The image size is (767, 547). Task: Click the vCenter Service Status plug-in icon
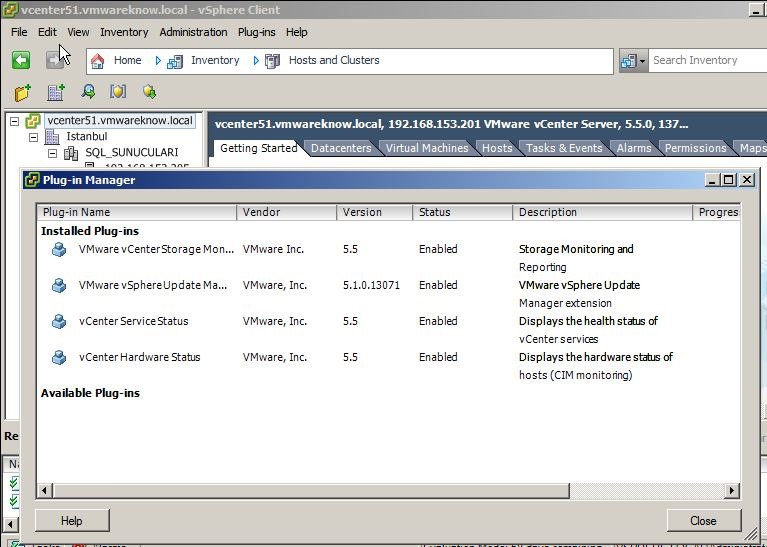click(x=59, y=321)
